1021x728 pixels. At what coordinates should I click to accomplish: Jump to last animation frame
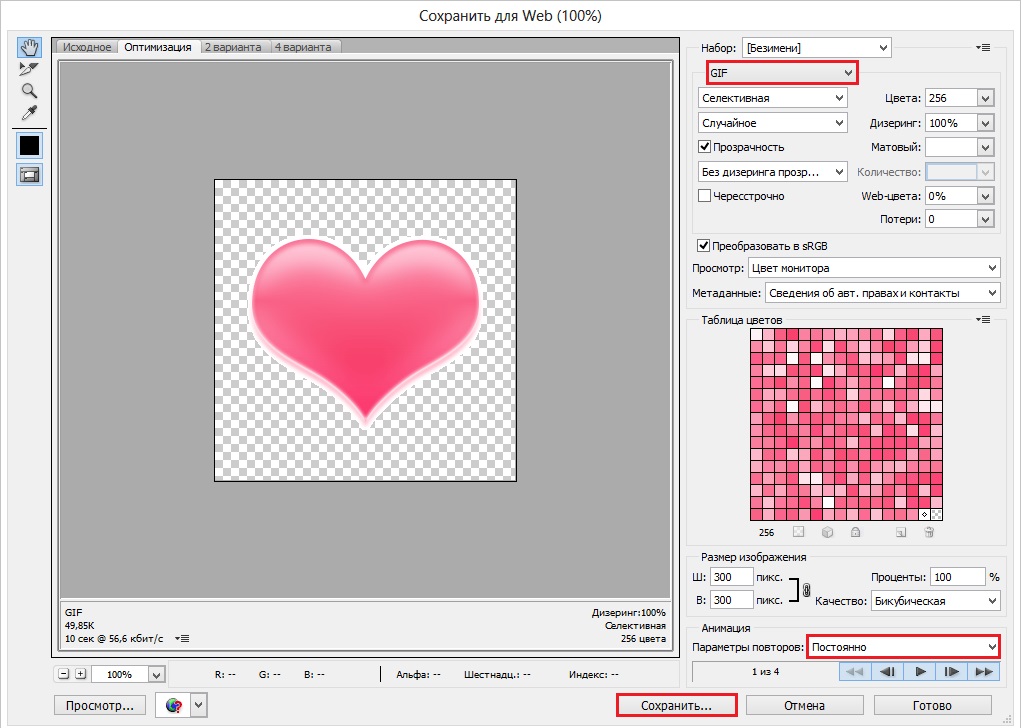pyautogui.click(x=984, y=671)
